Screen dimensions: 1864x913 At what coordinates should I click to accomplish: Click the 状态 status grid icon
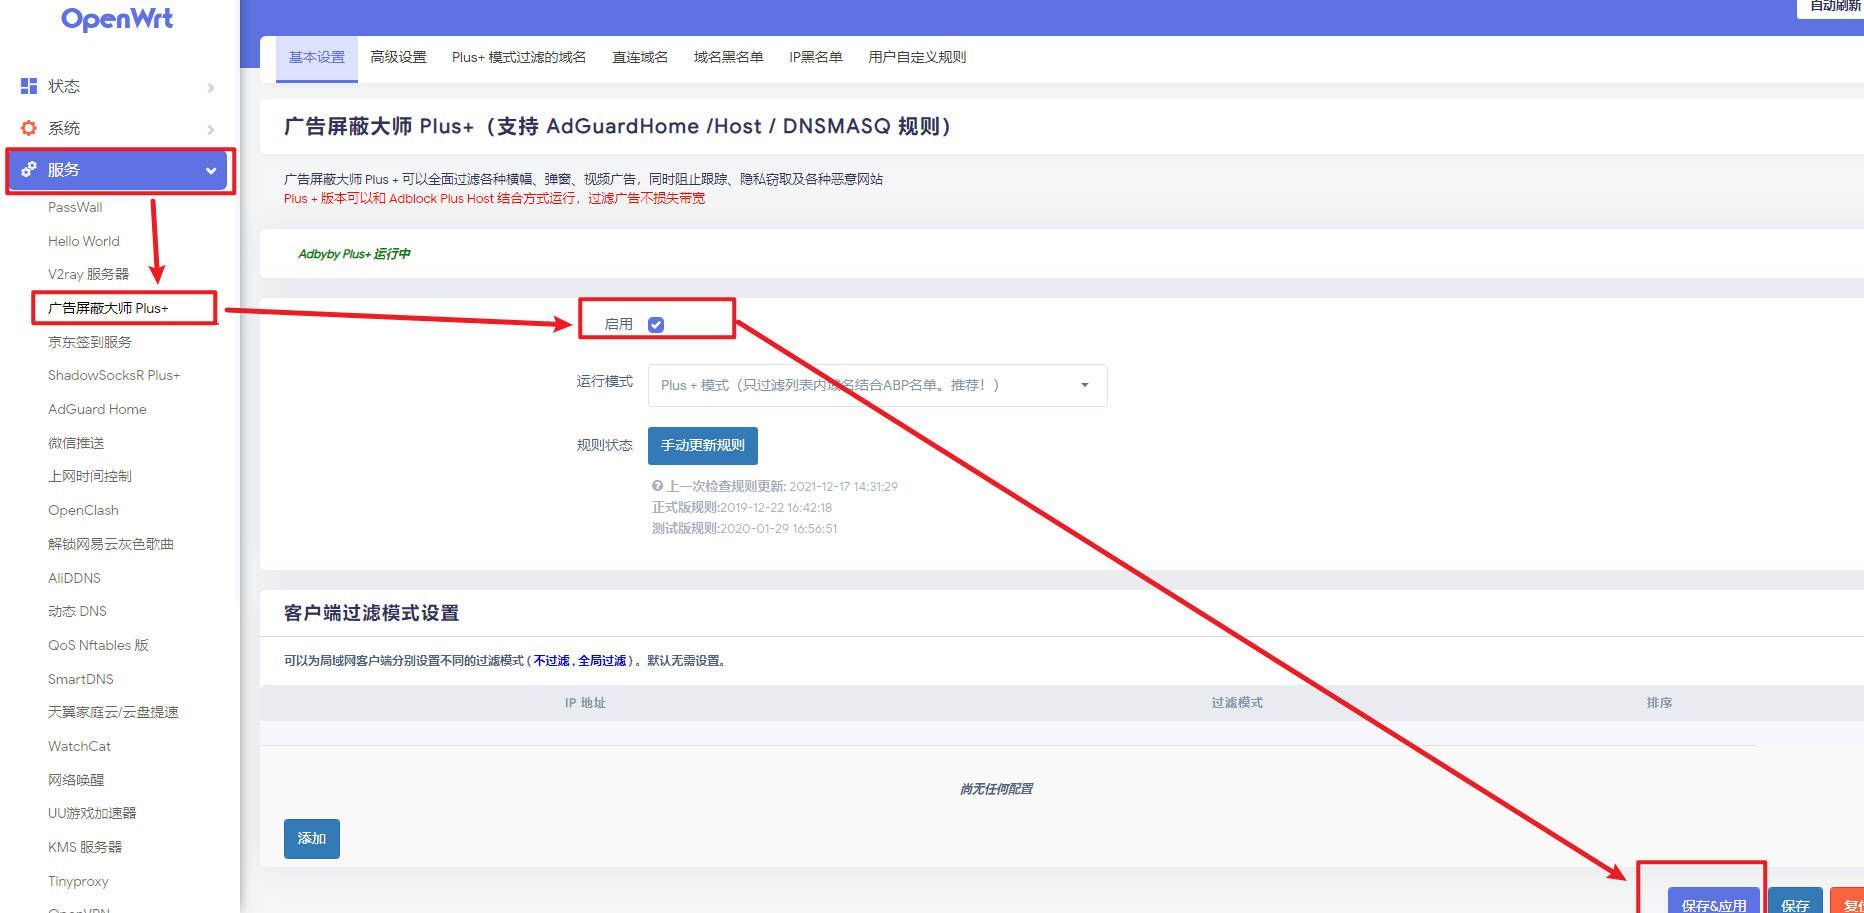coord(29,86)
